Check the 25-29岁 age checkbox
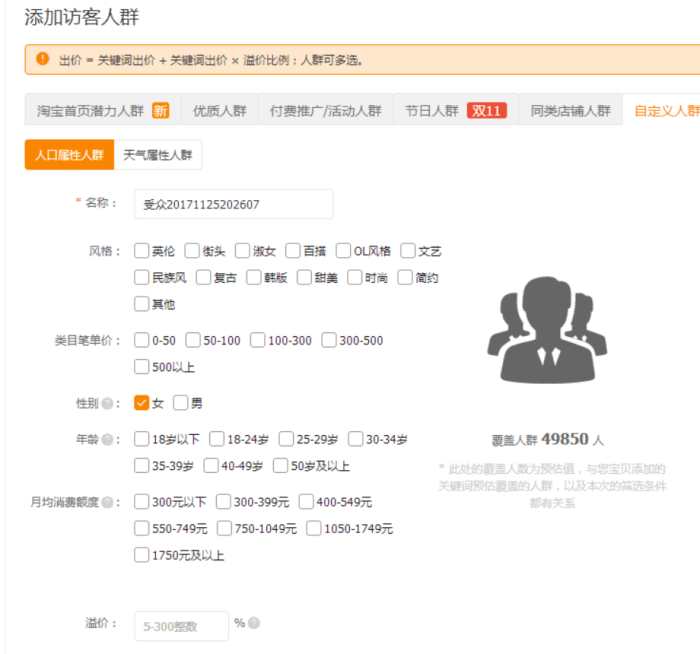The image size is (700, 654). click(x=286, y=439)
